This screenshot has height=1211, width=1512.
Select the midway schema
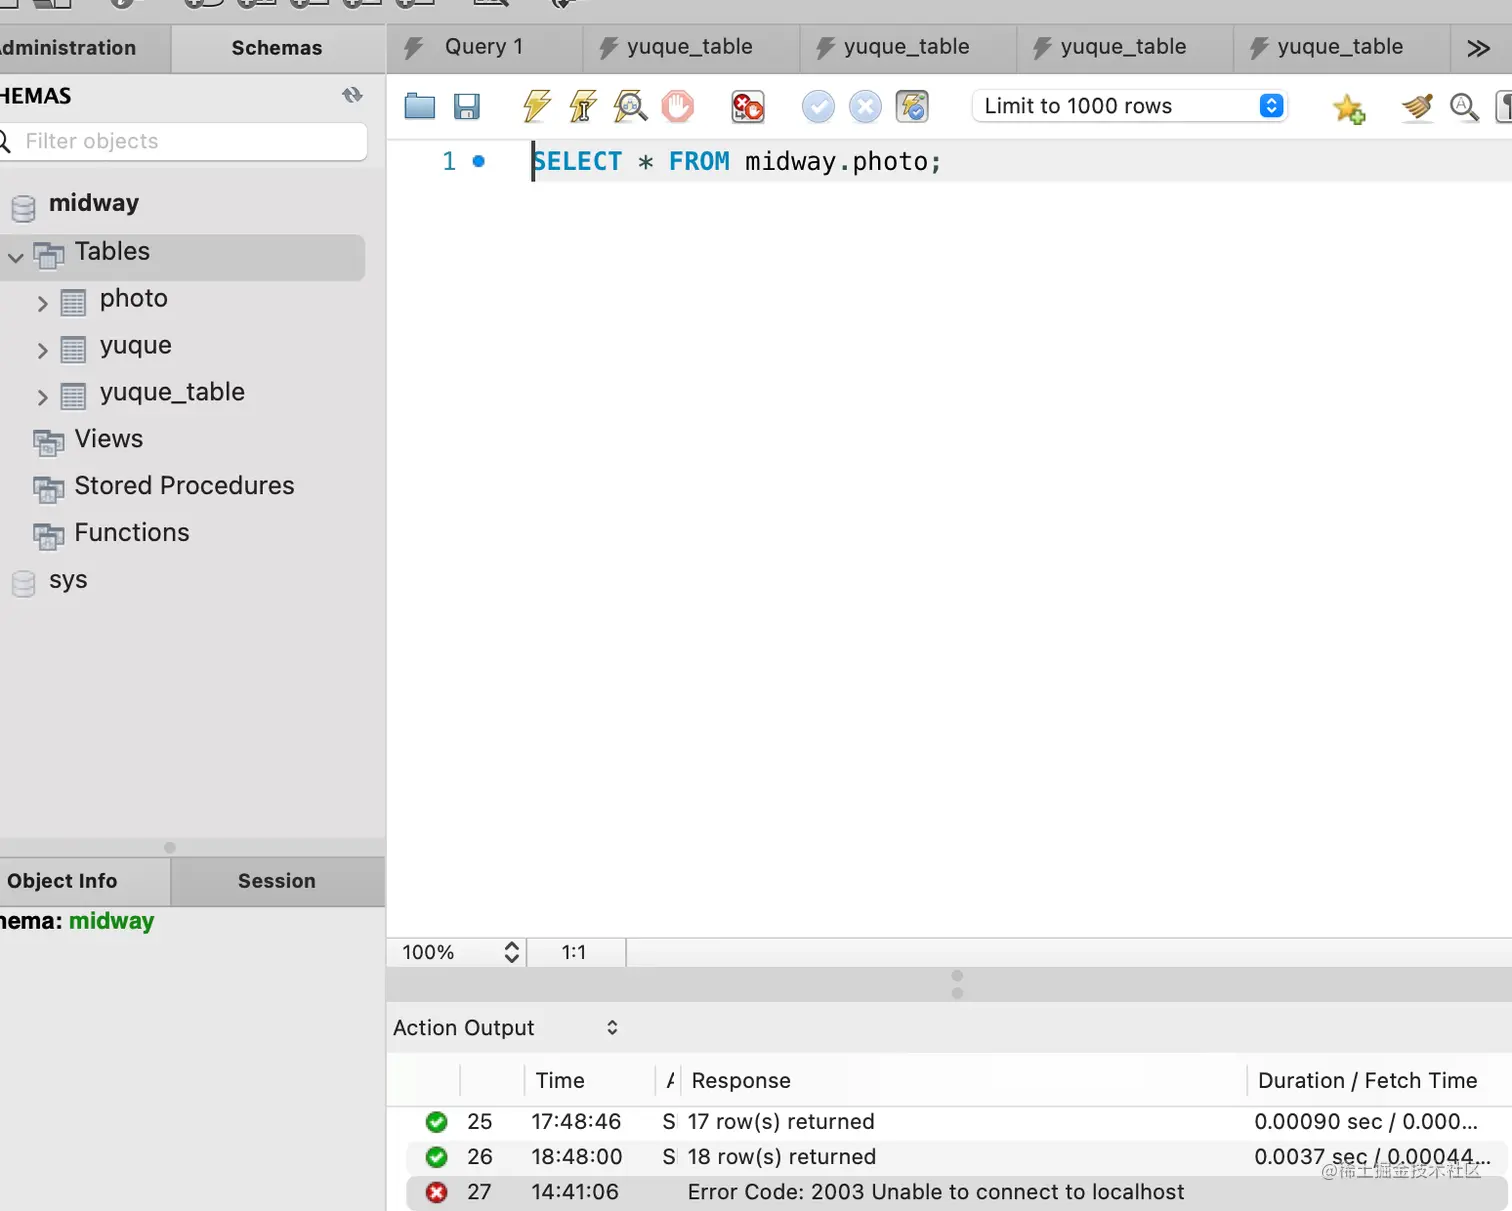[94, 203]
